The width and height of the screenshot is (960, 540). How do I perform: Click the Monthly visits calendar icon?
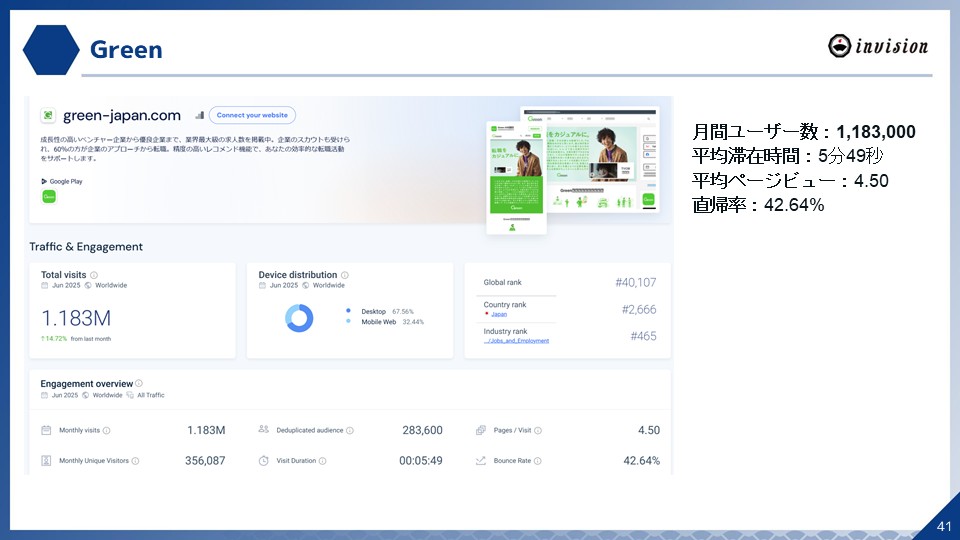pyautogui.click(x=46, y=430)
